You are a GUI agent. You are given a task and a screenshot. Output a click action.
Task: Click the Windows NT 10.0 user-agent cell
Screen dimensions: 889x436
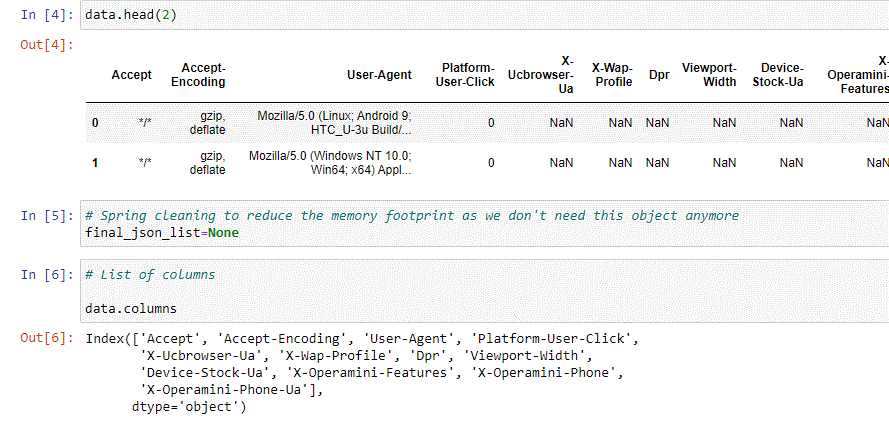point(331,163)
